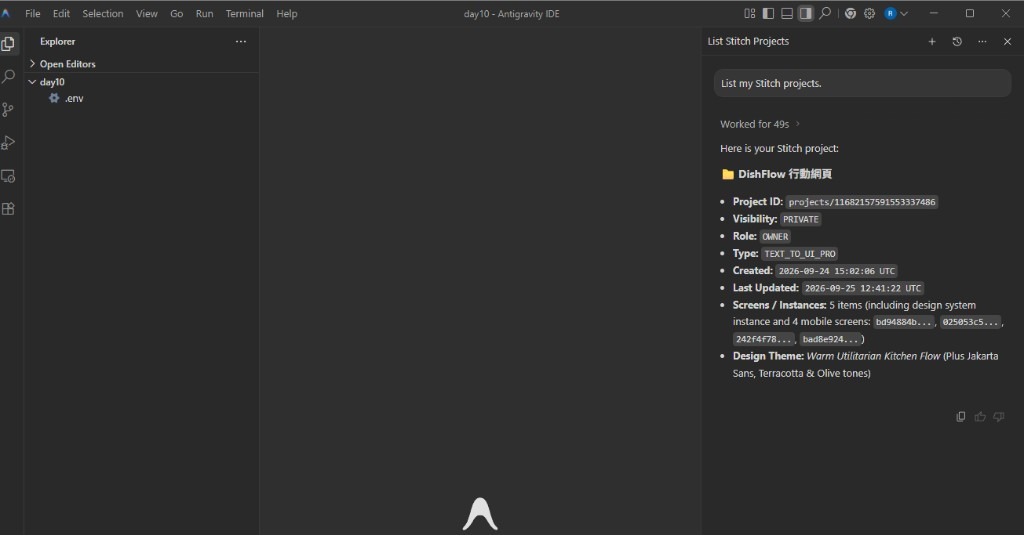Toggle the agent side panel

tap(806, 13)
